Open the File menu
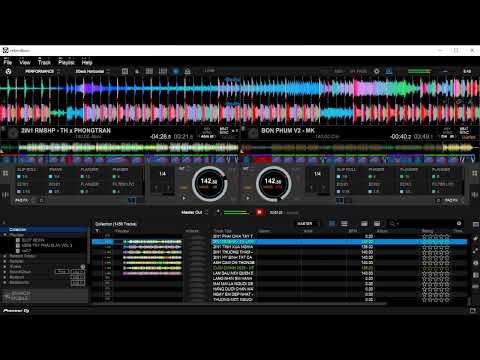 [x=8, y=62]
